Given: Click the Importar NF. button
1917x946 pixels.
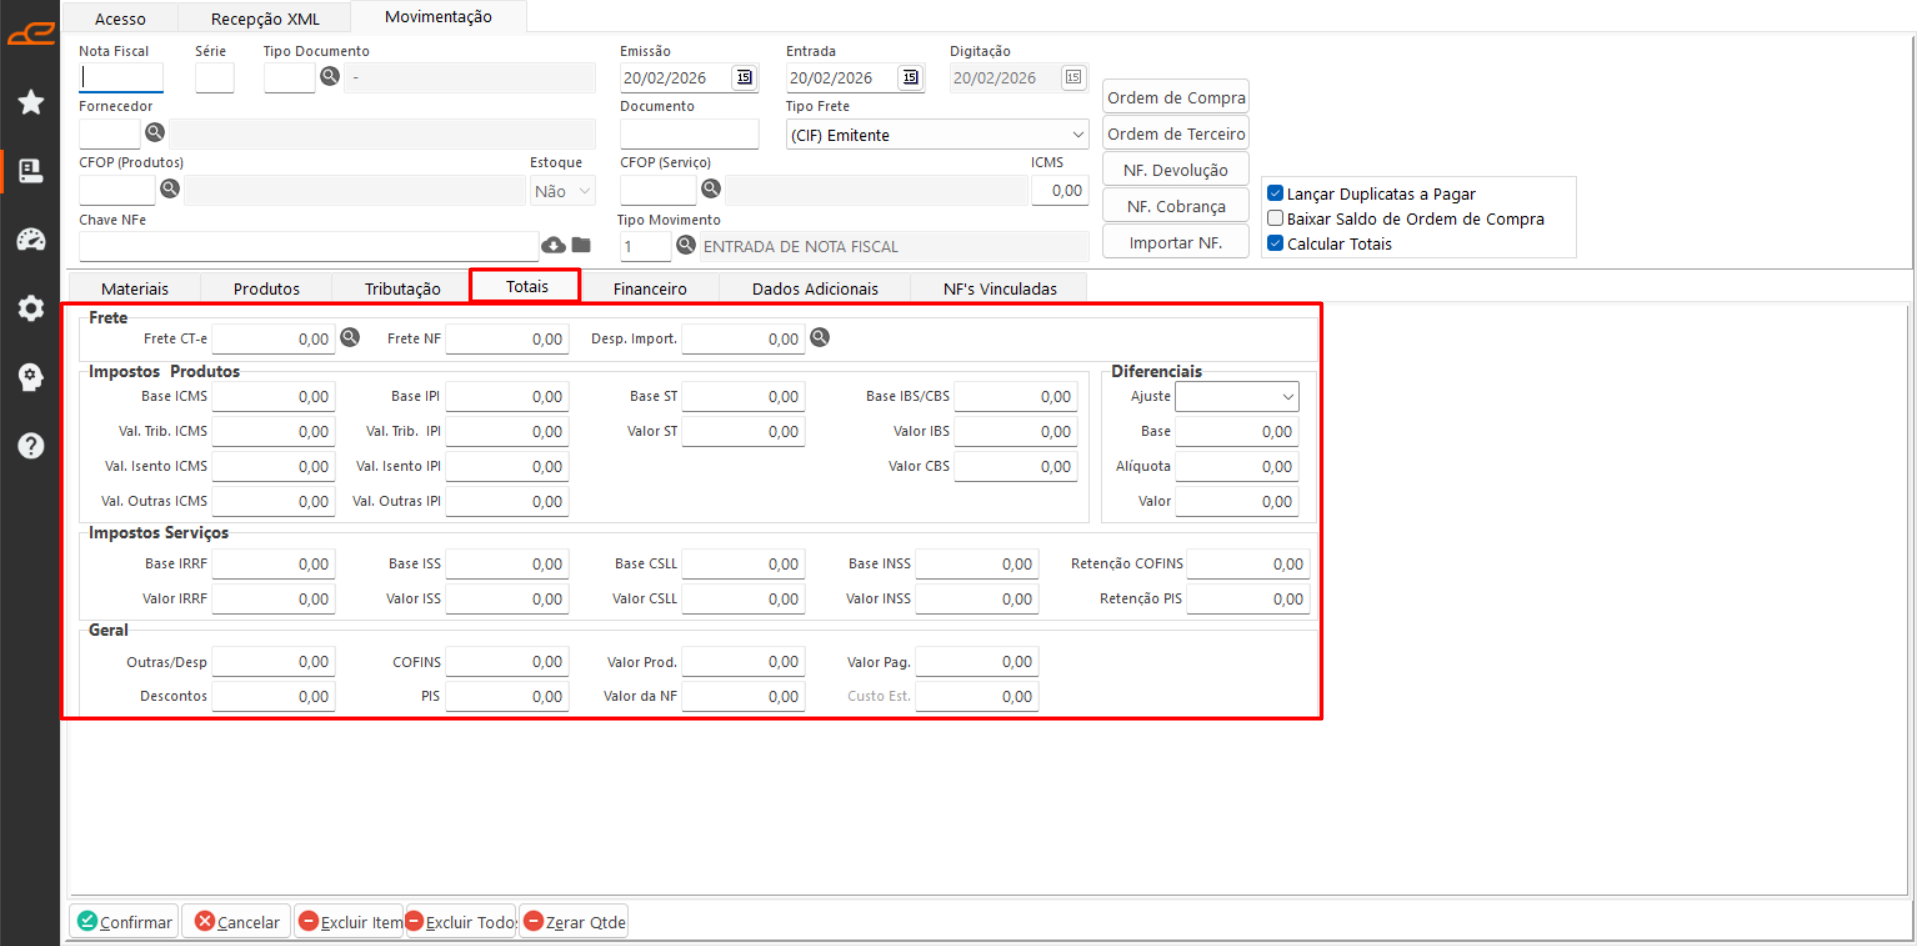Looking at the screenshot, I should [x=1175, y=243].
